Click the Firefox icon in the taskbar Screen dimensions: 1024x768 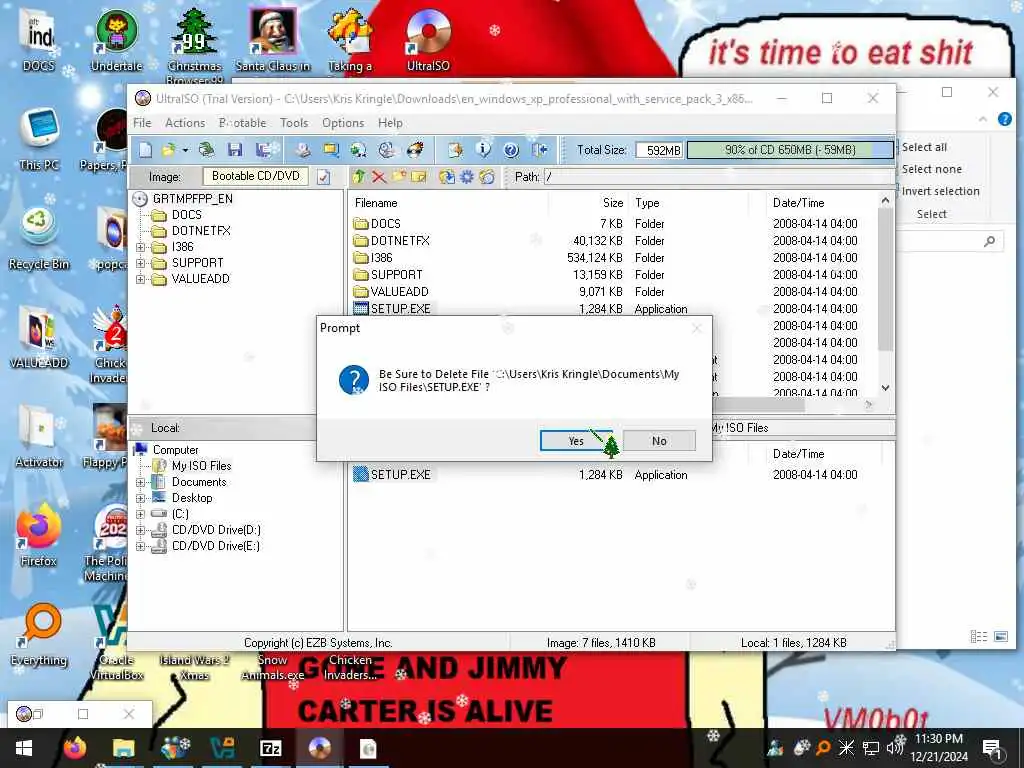(74, 748)
